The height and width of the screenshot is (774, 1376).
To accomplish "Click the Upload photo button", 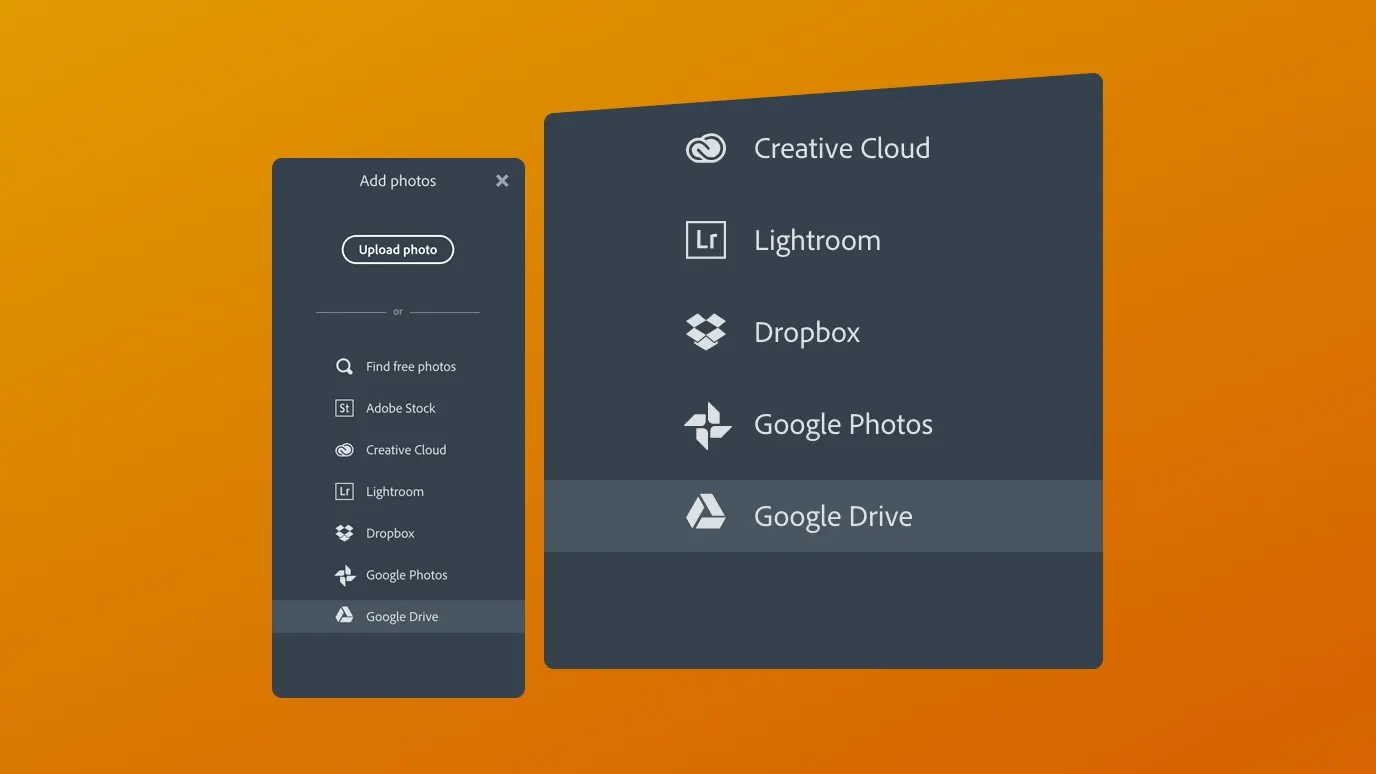I will (x=398, y=250).
